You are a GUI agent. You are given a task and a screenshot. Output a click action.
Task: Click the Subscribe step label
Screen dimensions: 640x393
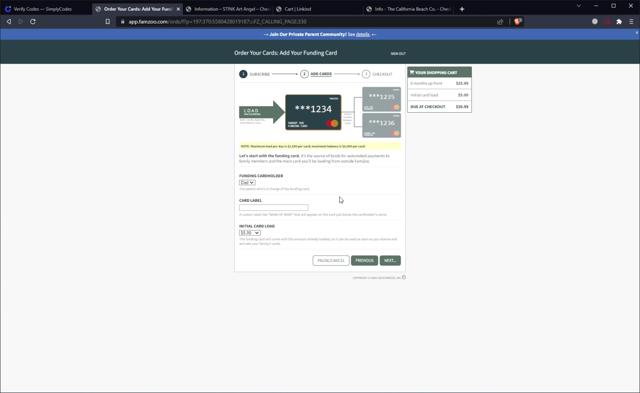click(x=260, y=74)
